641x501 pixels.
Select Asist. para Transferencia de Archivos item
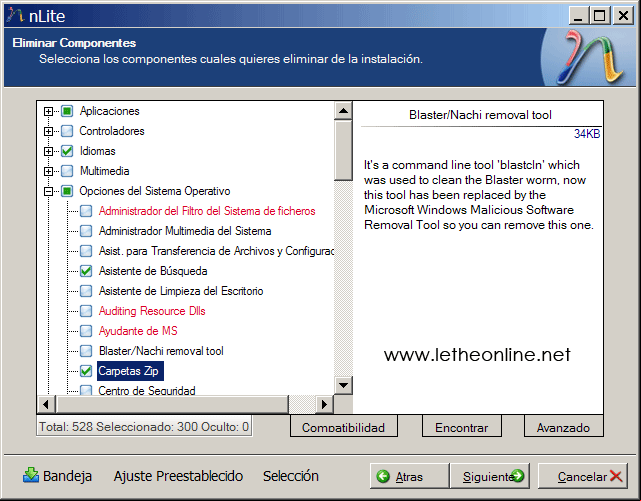pos(215,251)
